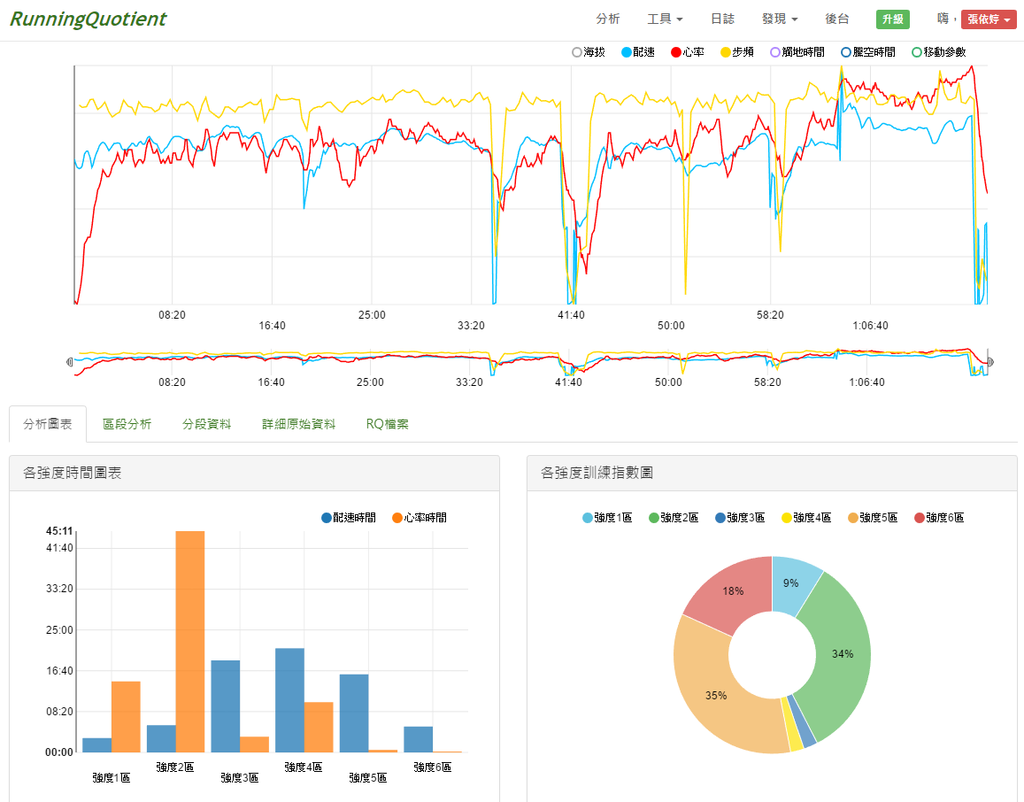Toggle 心率時間 legend in bar chart
Viewport: 1024px width, 802px height.
coord(419,518)
